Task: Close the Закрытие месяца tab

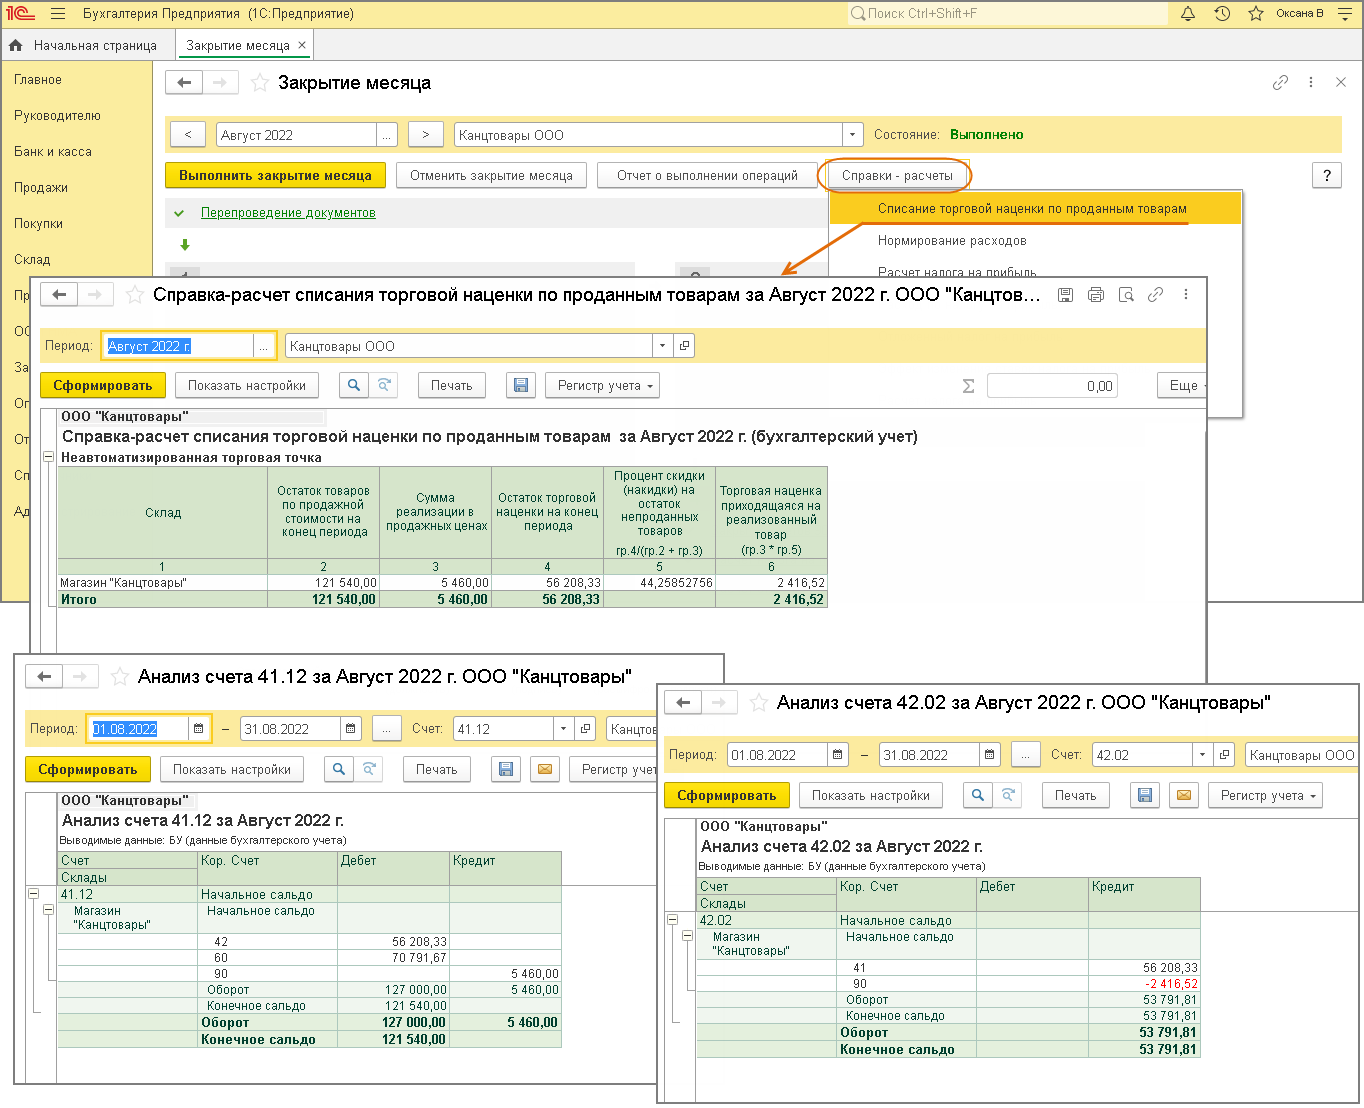Action: click(x=302, y=45)
